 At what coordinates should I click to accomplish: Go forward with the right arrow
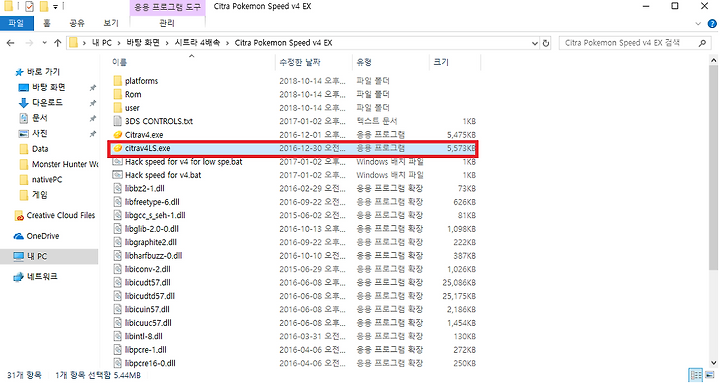click(x=29, y=43)
